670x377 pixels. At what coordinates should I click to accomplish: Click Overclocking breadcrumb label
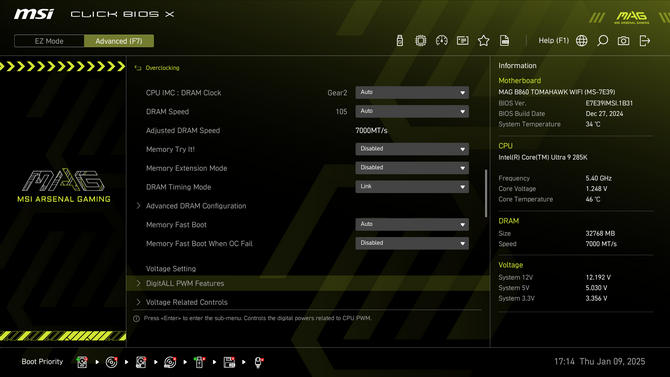click(x=162, y=68)
